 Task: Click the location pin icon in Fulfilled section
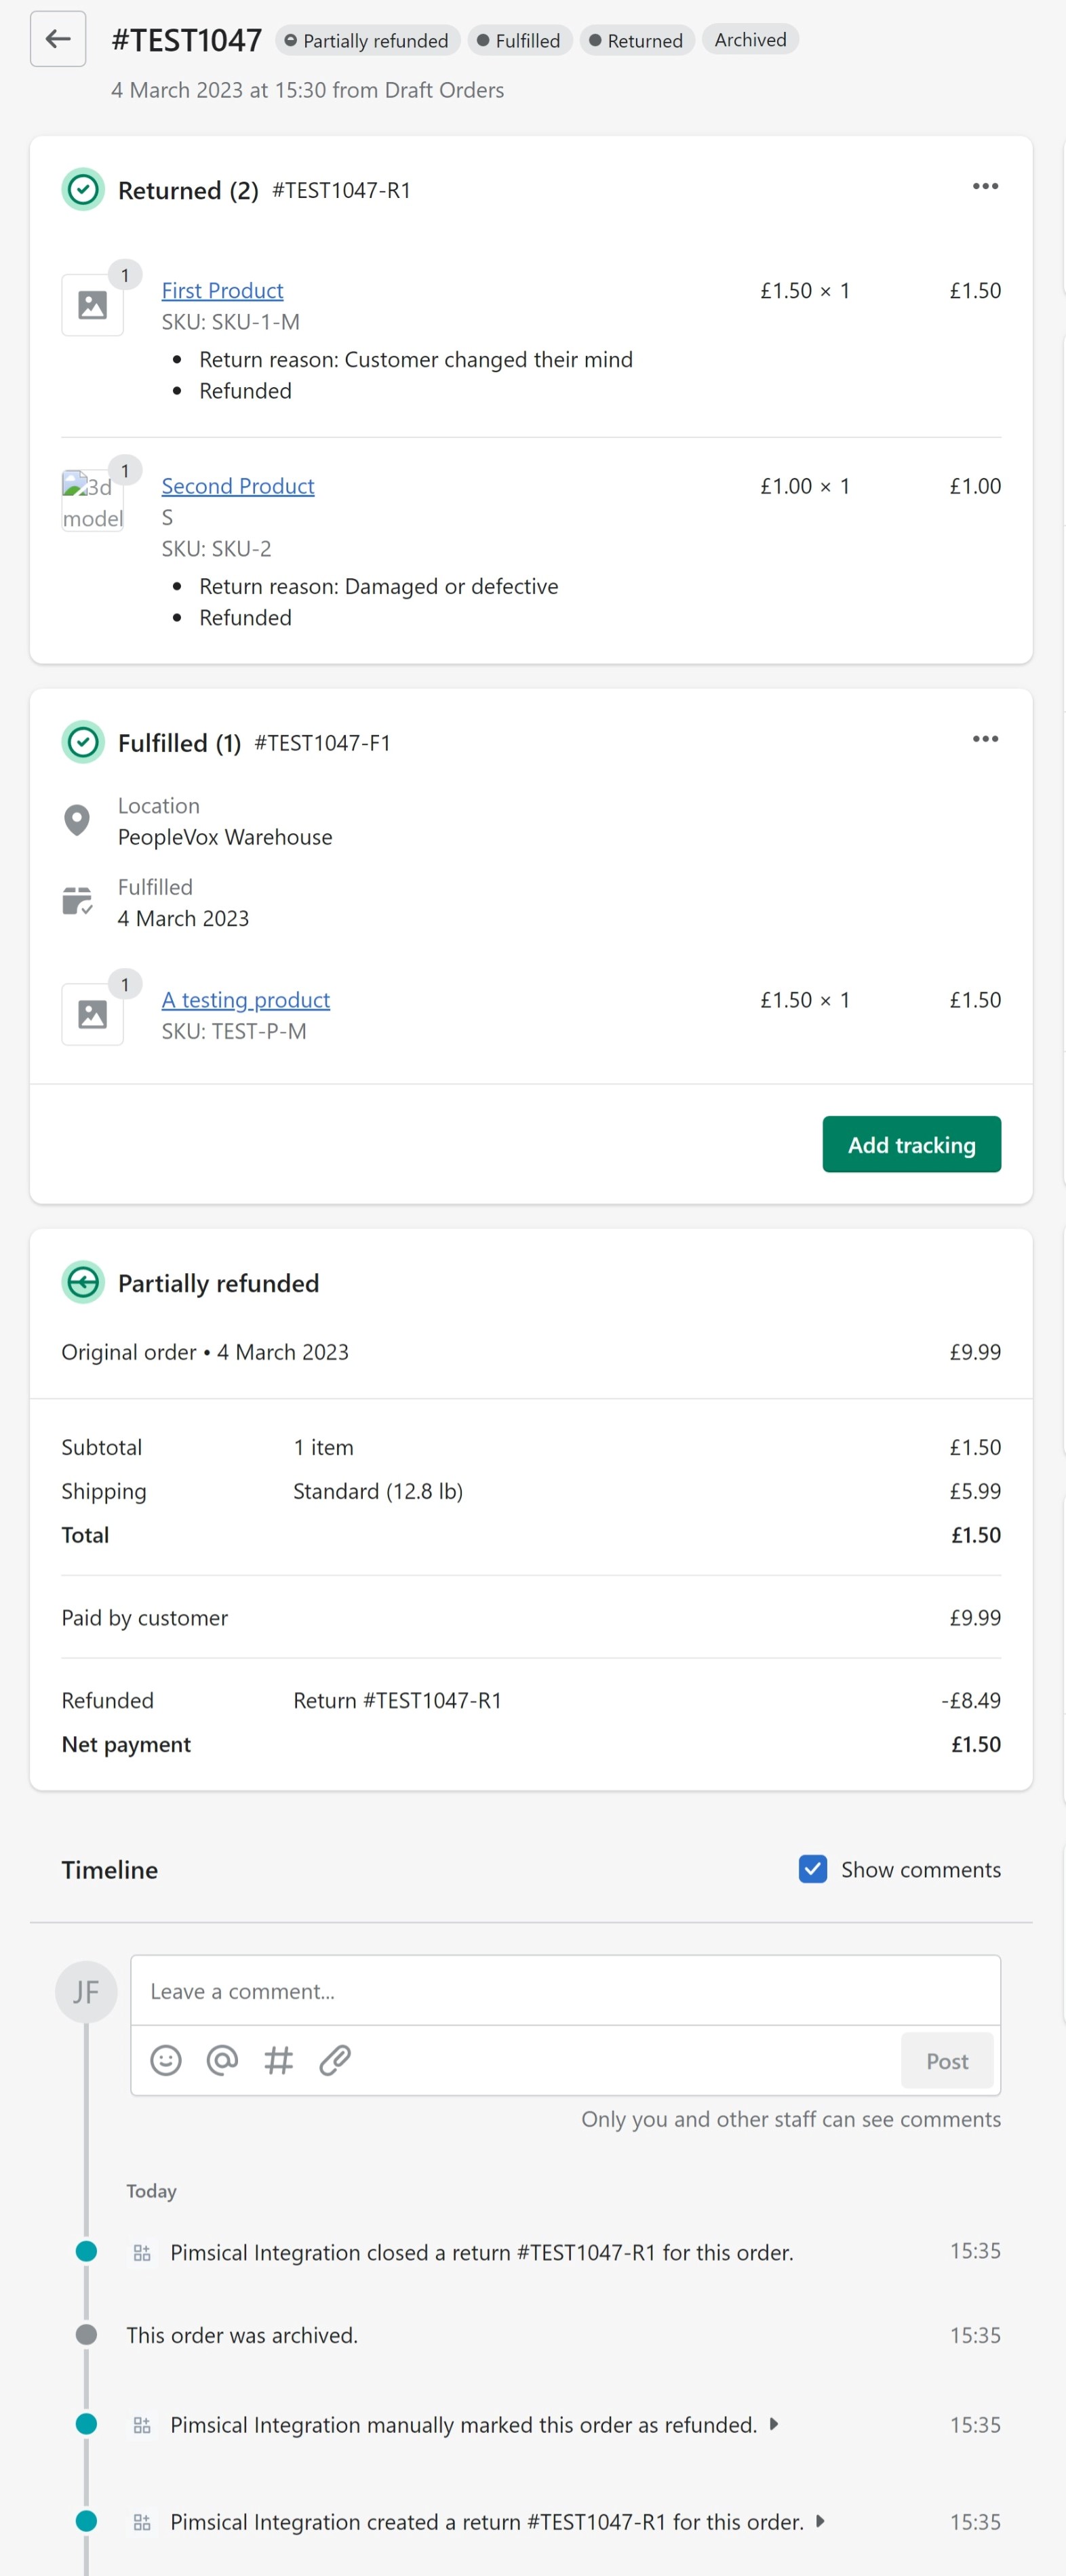[77, 820]
